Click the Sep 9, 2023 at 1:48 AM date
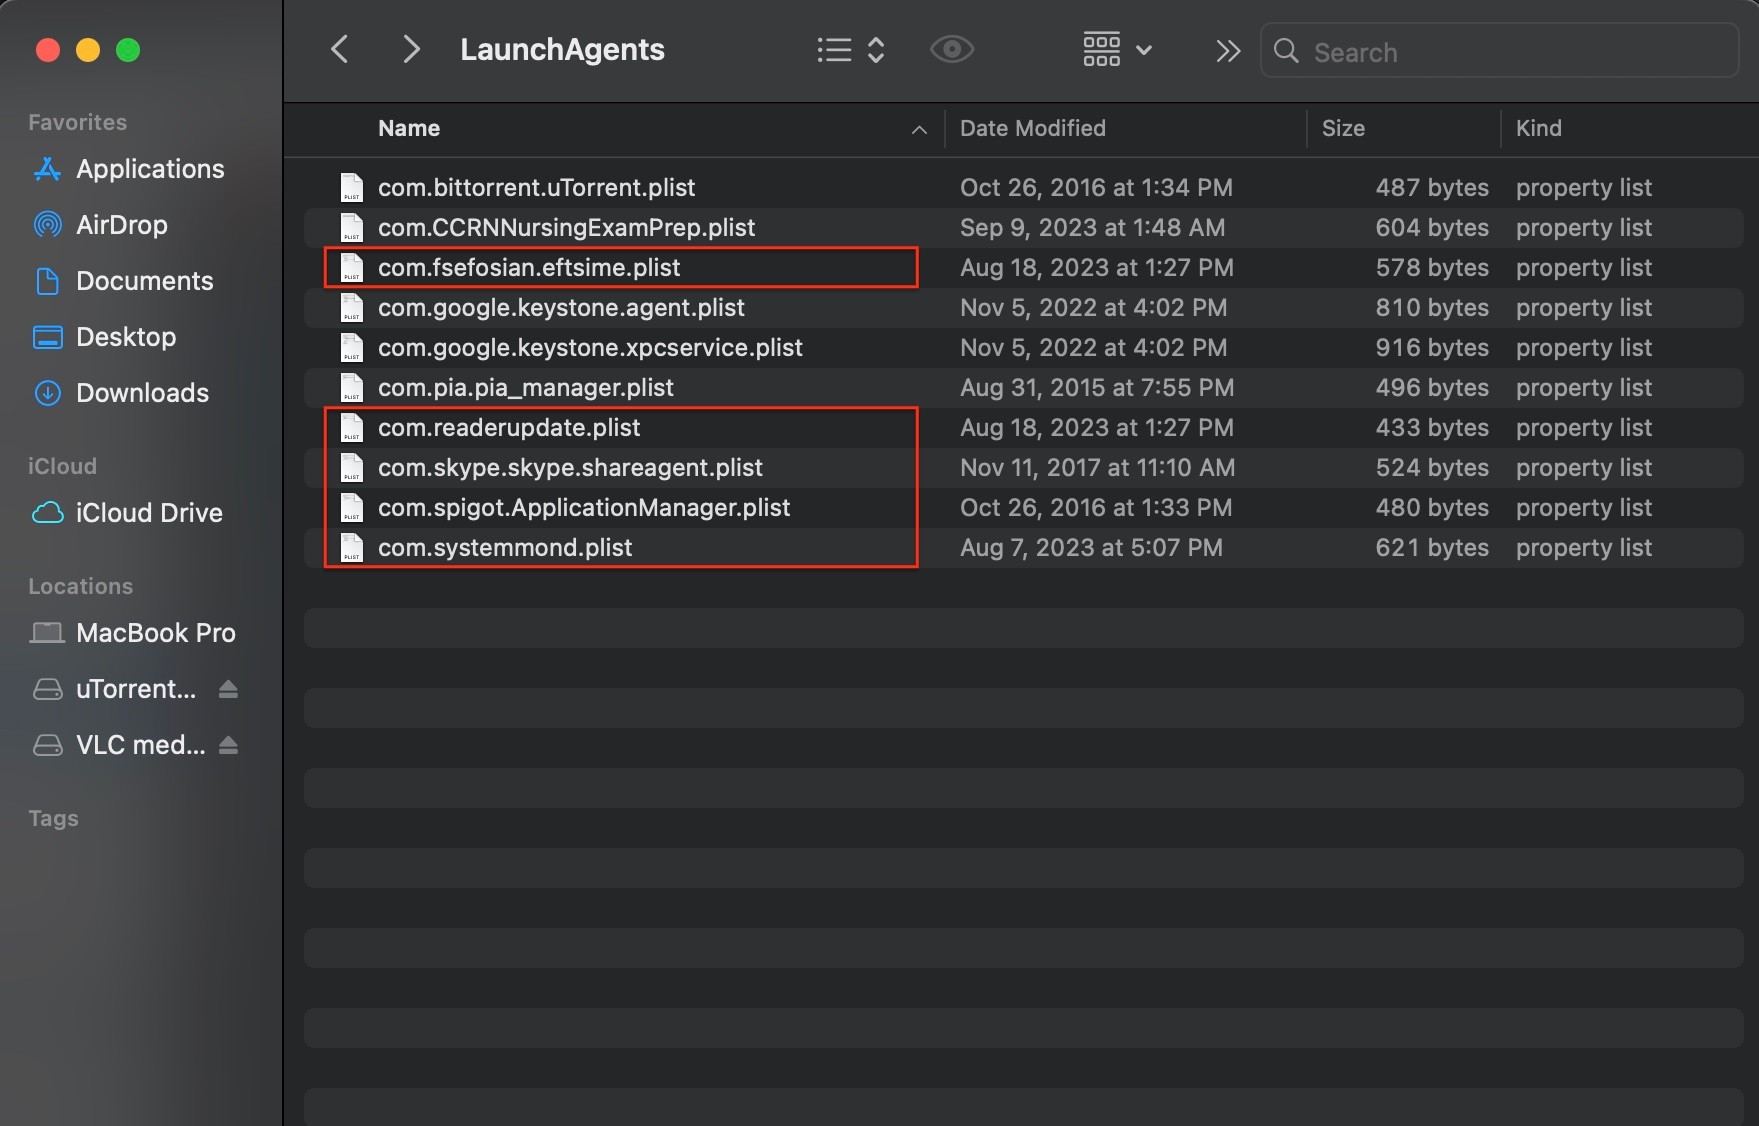Image resolution: width=1759 pixels, height=1126 pixels. tap(1092, 227)
